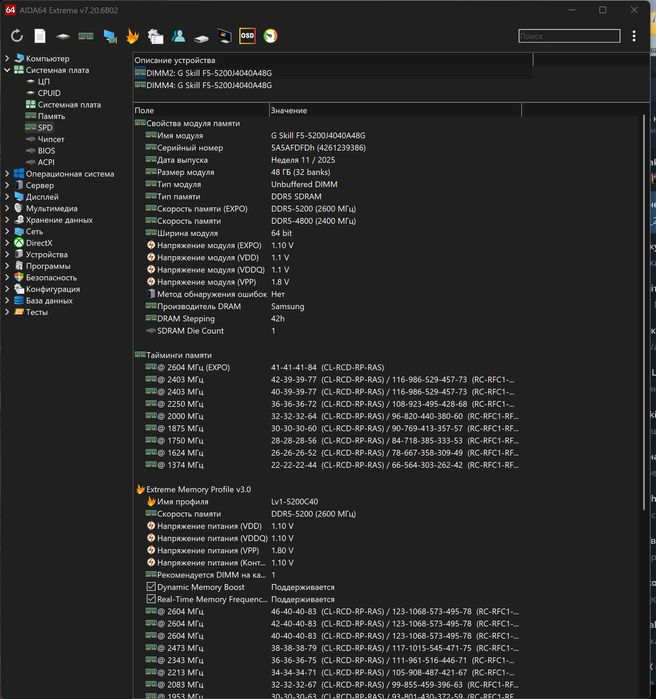Click the flame stability test icon

(x=132, y=36)
